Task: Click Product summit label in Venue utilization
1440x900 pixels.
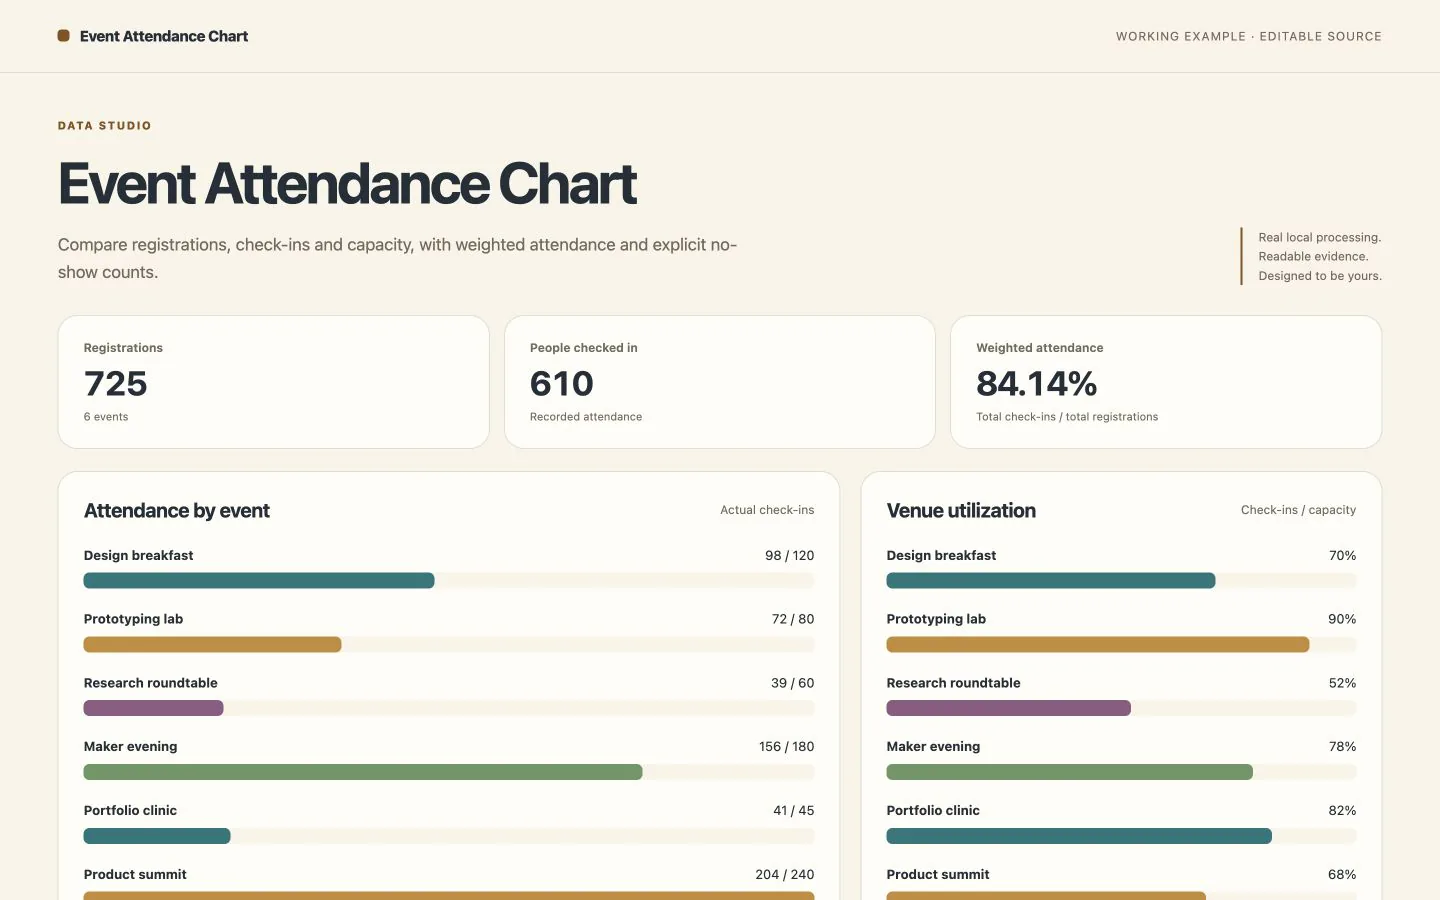Action: point(938,875)
